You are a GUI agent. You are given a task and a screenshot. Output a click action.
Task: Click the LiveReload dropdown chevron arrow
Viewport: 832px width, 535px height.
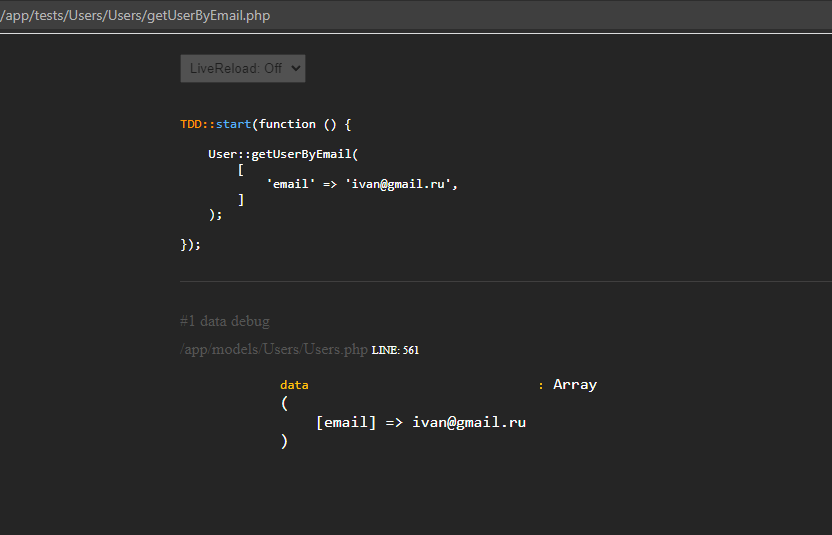[296, 68]
